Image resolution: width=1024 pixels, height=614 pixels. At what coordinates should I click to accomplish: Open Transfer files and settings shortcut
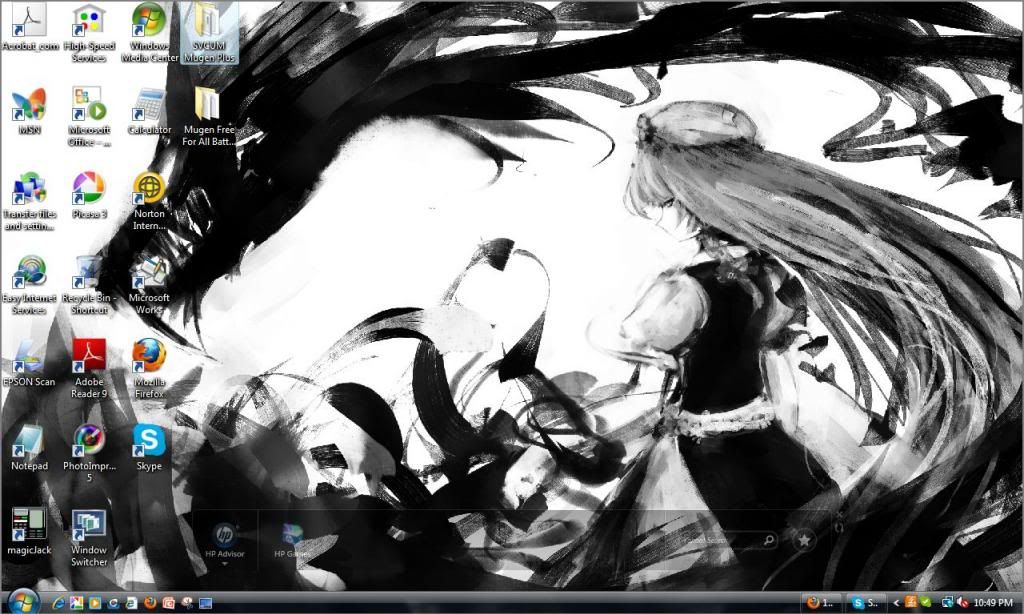pyautogui.click(x=29, y=202)
